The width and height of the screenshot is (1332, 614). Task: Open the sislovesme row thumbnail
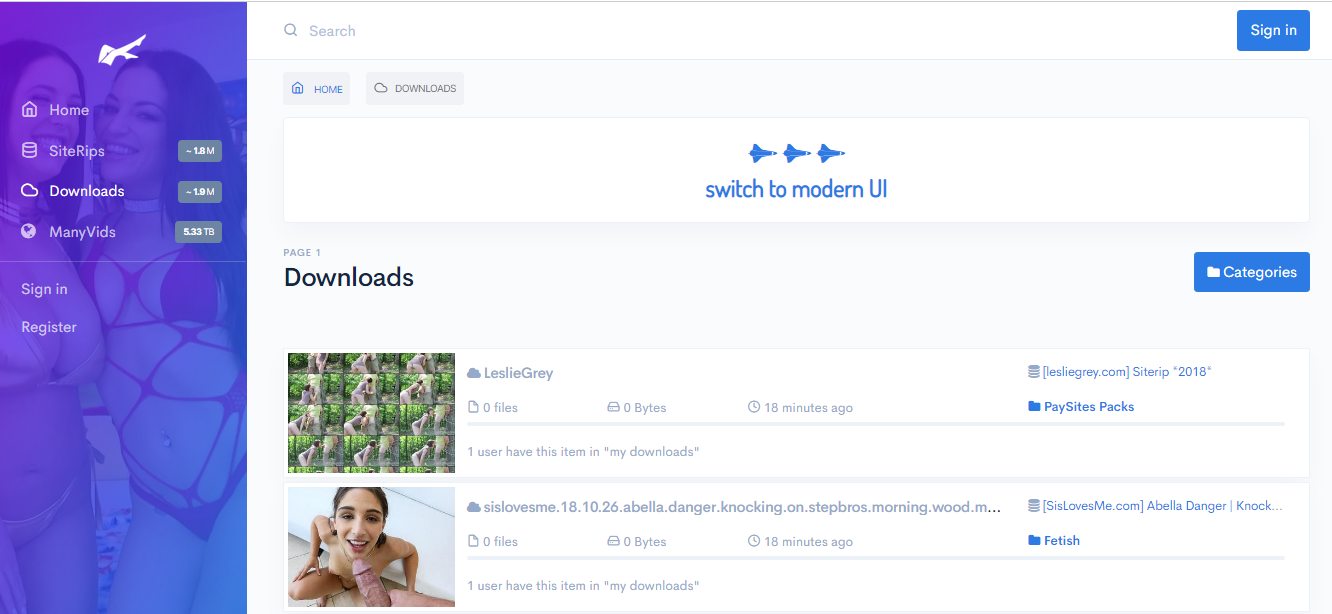371,547
